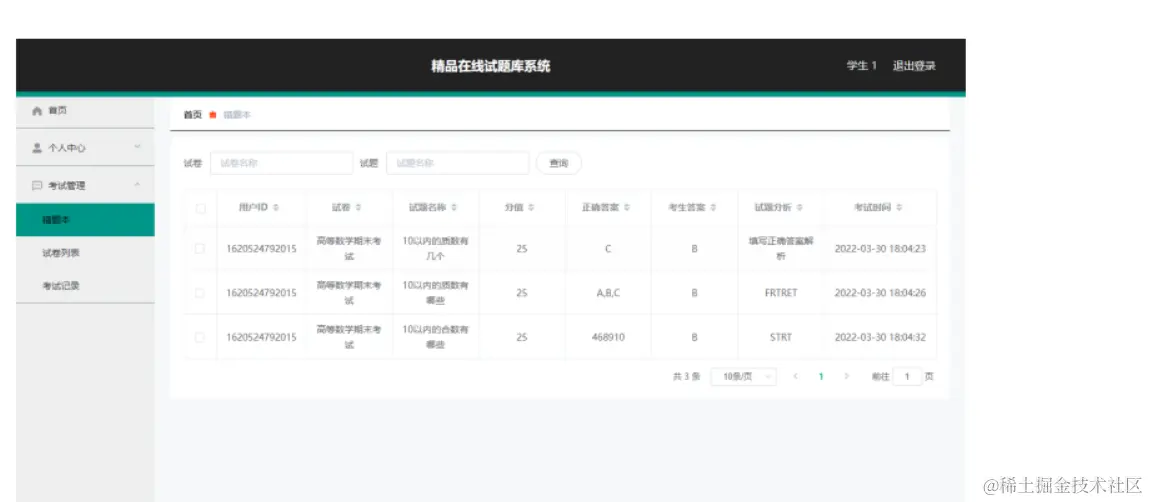Check the row for 10以内的质数有几个
The height and width of the screenshot is (502, 1149).
click(x=200, y=248)
